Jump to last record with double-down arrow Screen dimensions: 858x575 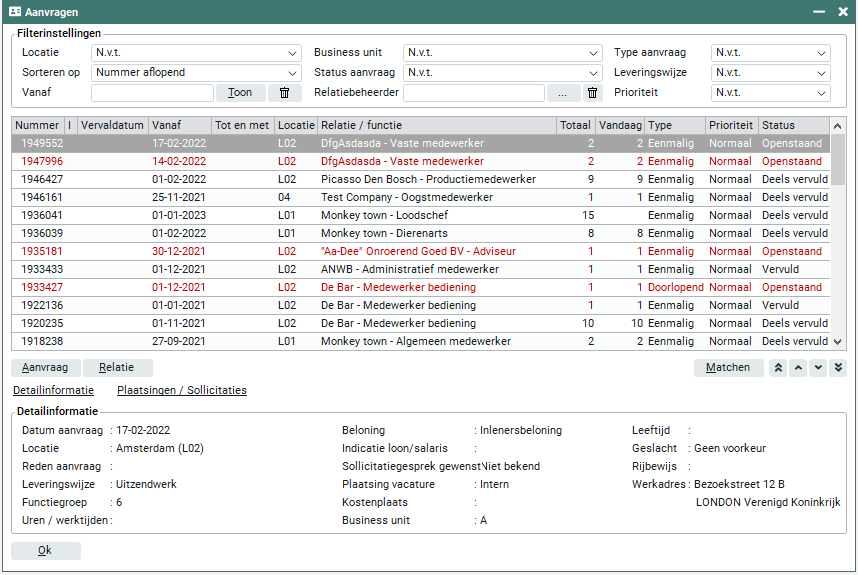[x=838, y=368]
